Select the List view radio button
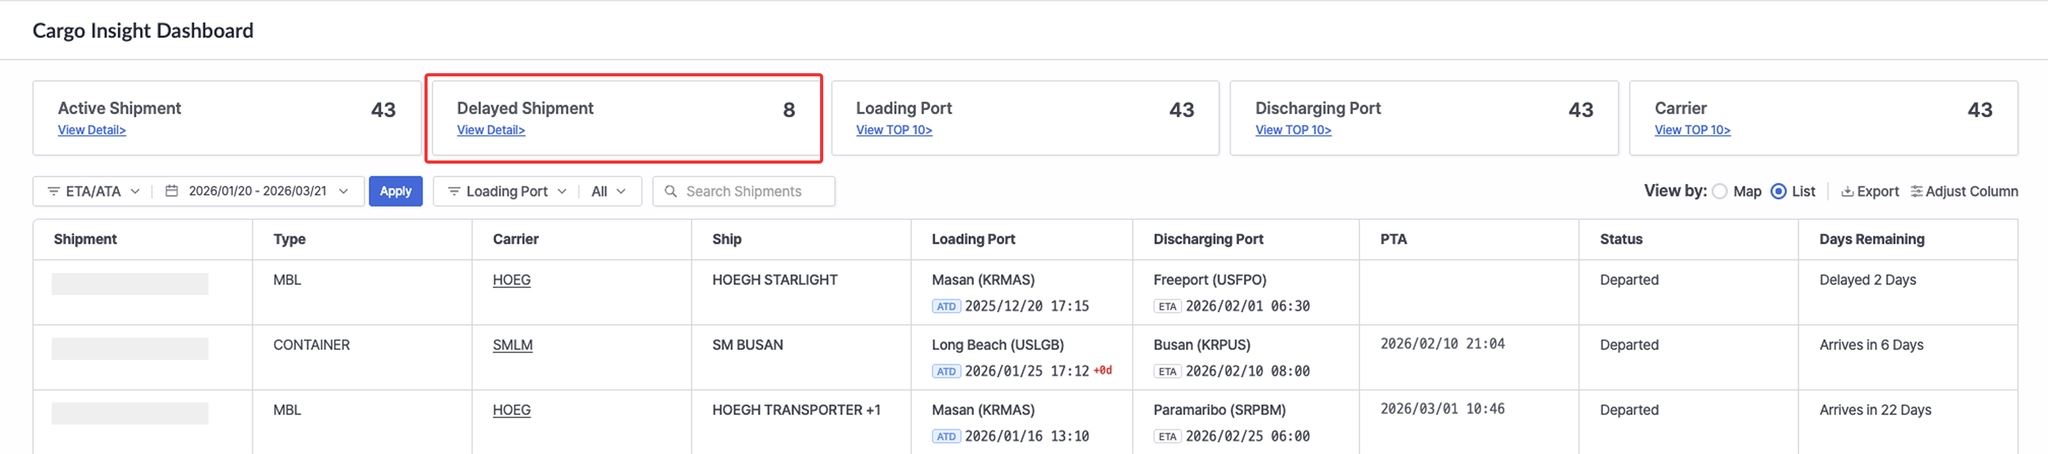2048x454 pixels. click(x=1778, y=191)
